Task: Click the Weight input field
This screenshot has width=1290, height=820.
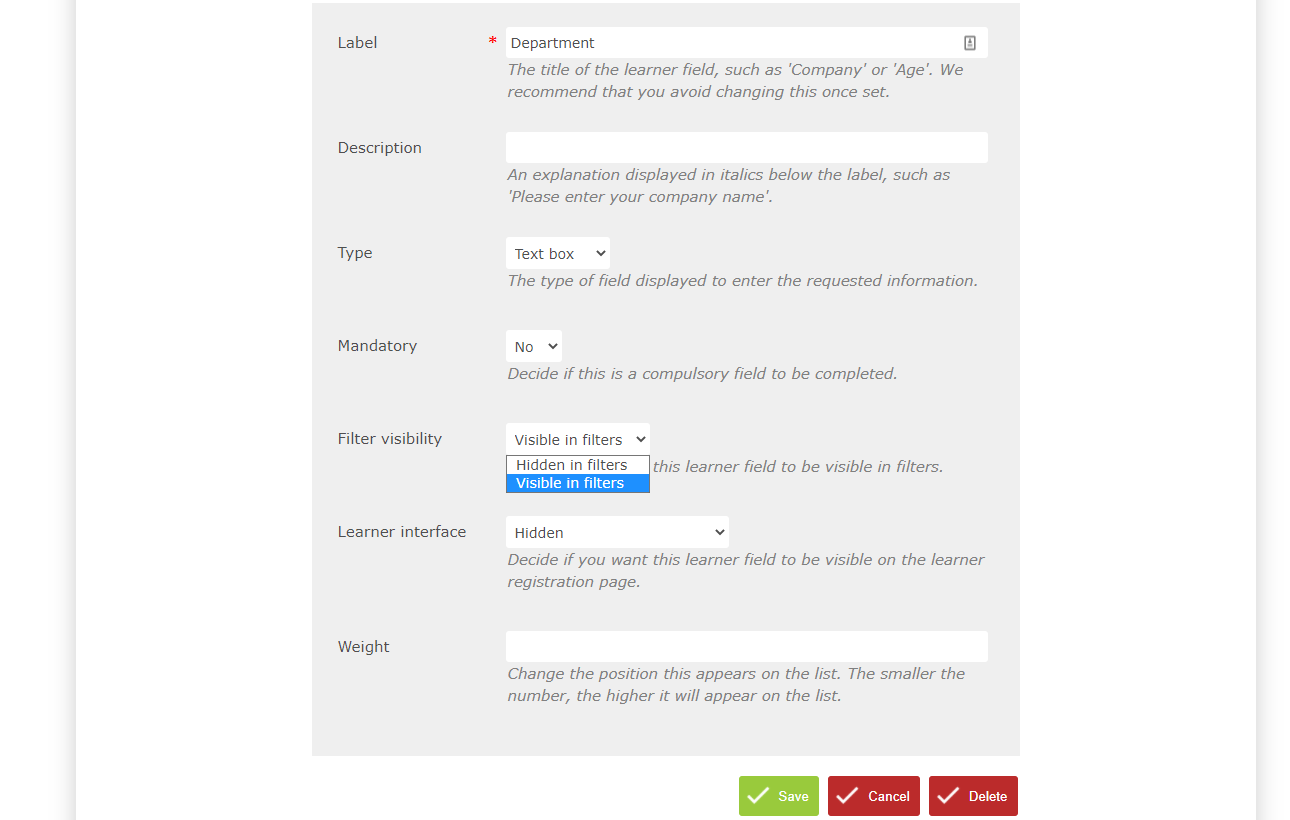Action: pyautogui.click(x=747, y=646)
